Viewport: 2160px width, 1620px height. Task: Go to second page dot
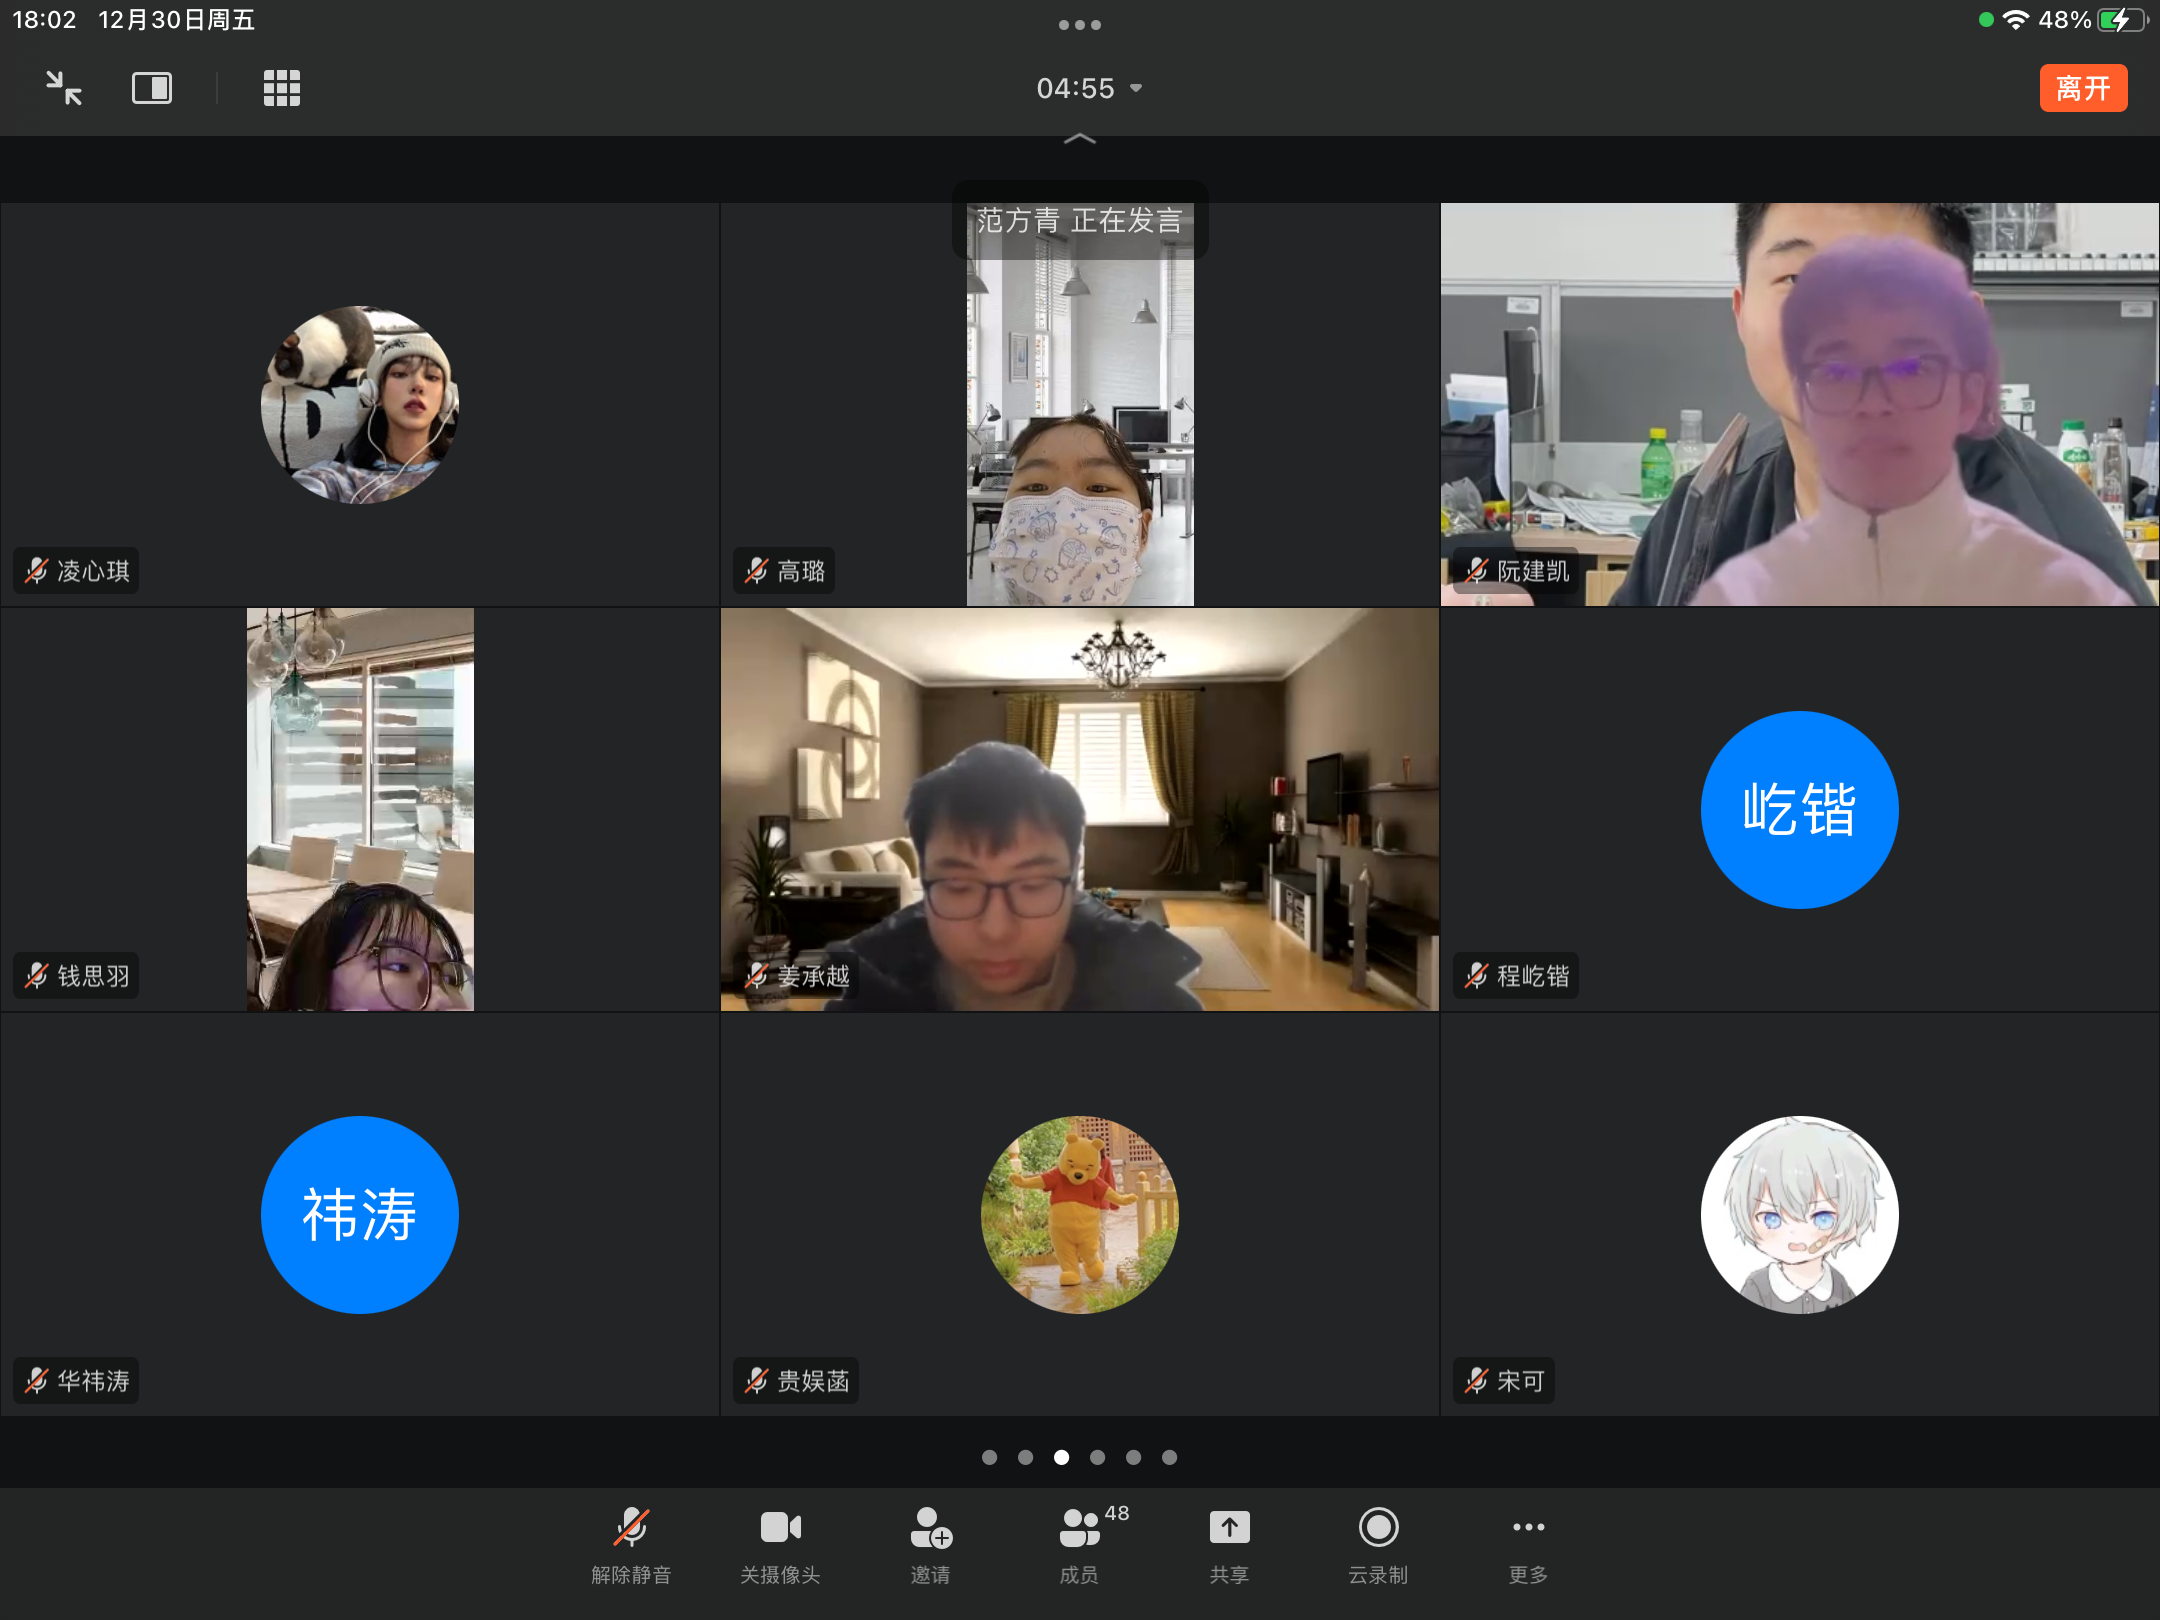pyautogui.click(x=1025, y=1457)
